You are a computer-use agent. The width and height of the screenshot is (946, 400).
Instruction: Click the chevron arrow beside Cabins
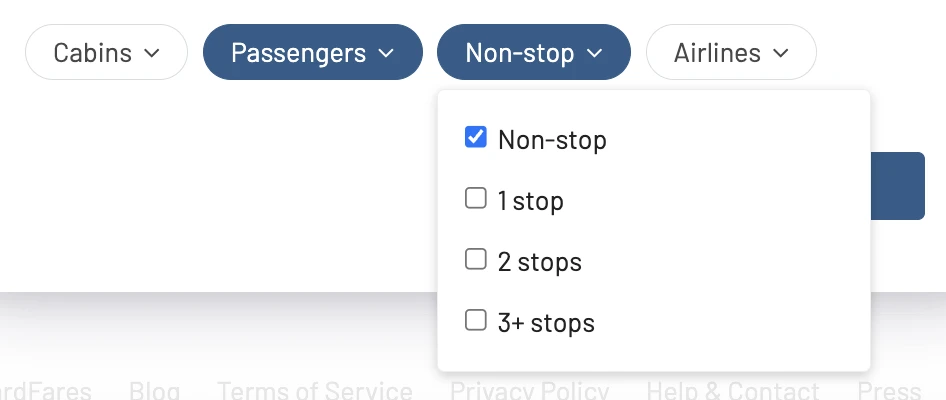[x=152, y=53]
